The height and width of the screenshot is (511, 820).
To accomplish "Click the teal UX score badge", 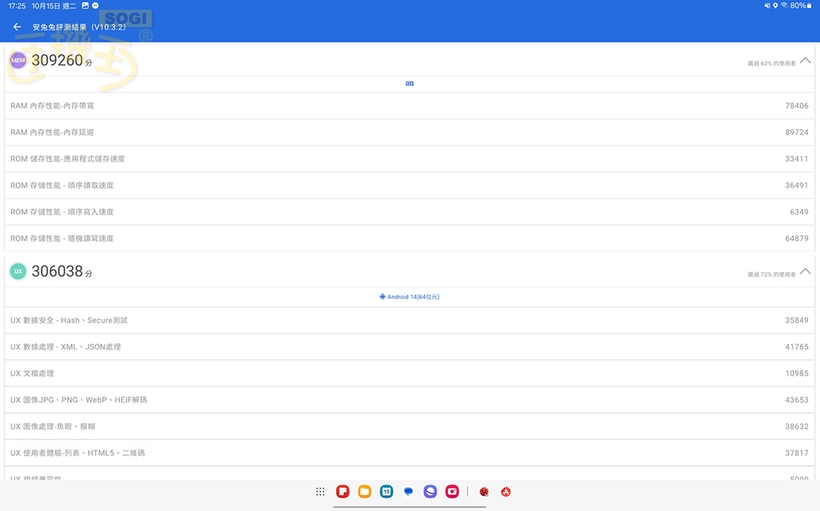I will point(18,271).
